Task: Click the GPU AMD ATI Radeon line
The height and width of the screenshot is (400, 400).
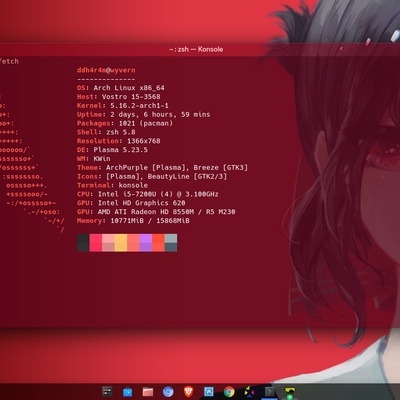Action: pyautogui.click(x=156, y=212)
